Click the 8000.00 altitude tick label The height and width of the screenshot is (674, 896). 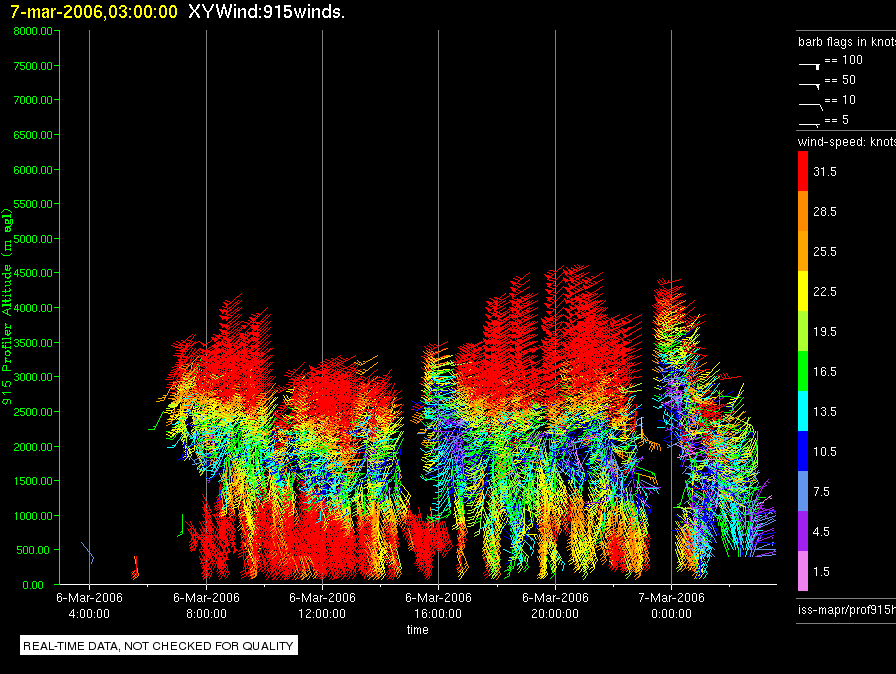(33, 31)
